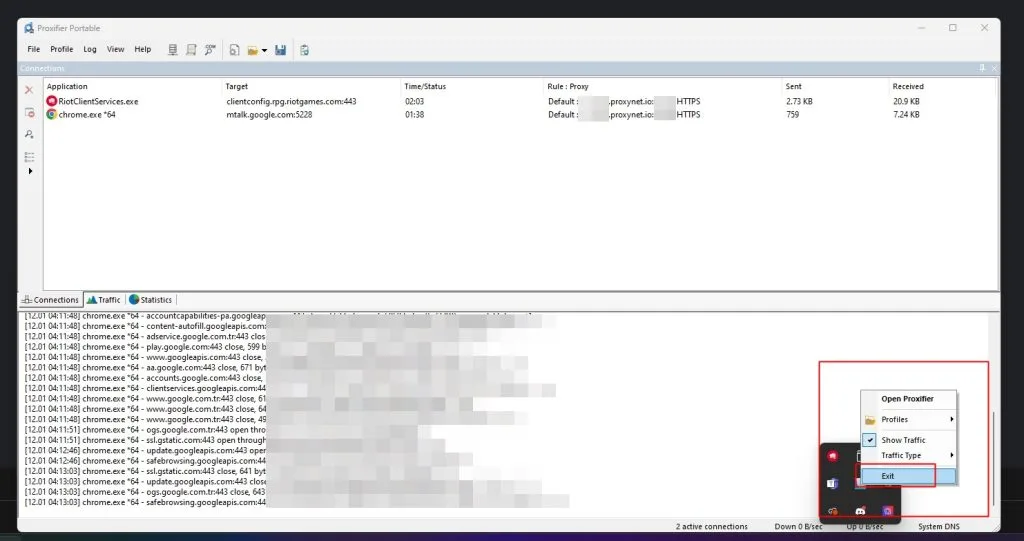Expand the Profiles submenu in tray menu
The image size is (1024, 541).
coord(908,419)
